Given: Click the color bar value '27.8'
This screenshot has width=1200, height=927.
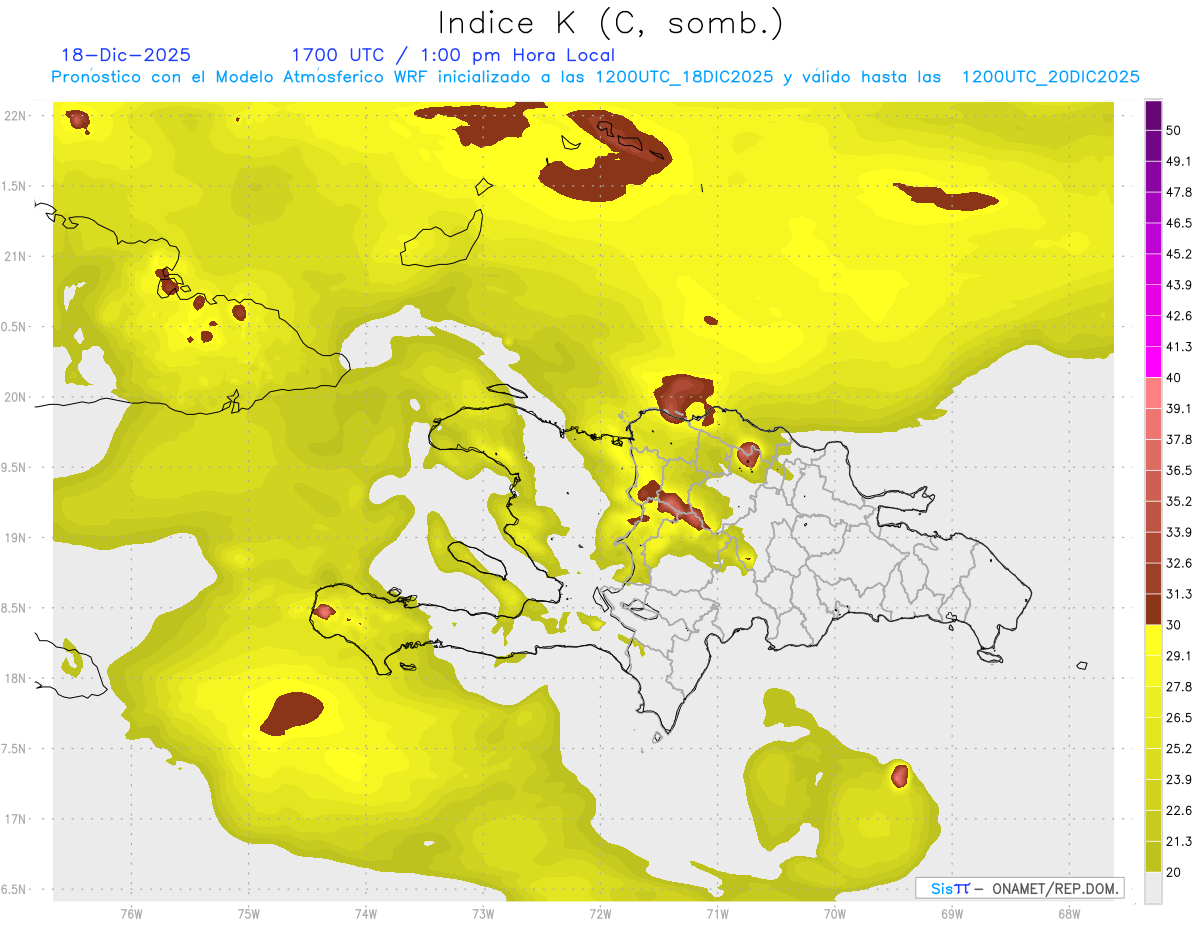Looking at the screenshot, I should coord(1178,687).
